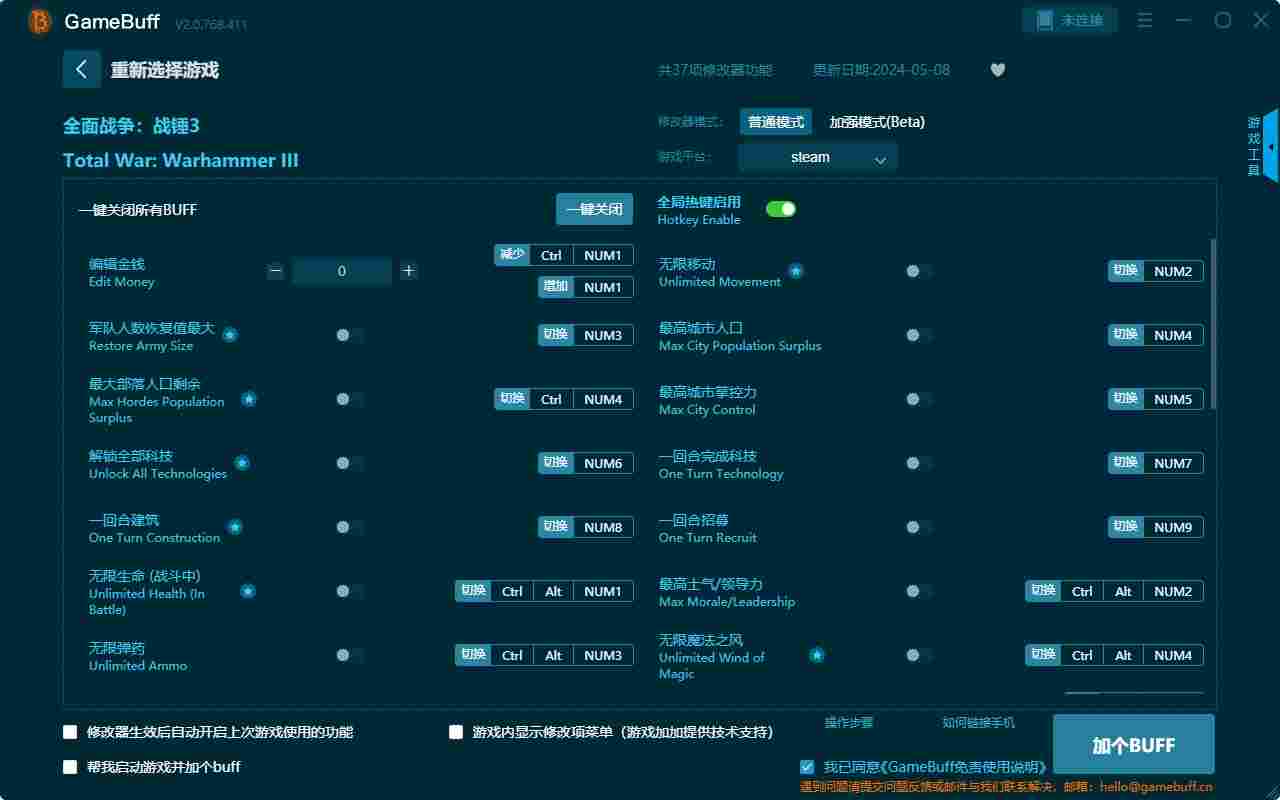This screenshot has width=1280, height=800.
Task: Click NUM3 hotkey for Restore Army Size
Action: pyautogui.click(x=603, y=335)
